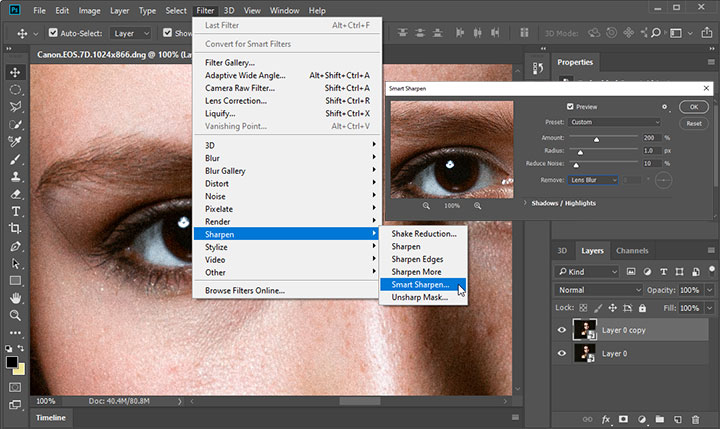The width and height of the screenshot is (720, 429).
Task: Select the Move tool in the toolbar
Action: (15, 72)
